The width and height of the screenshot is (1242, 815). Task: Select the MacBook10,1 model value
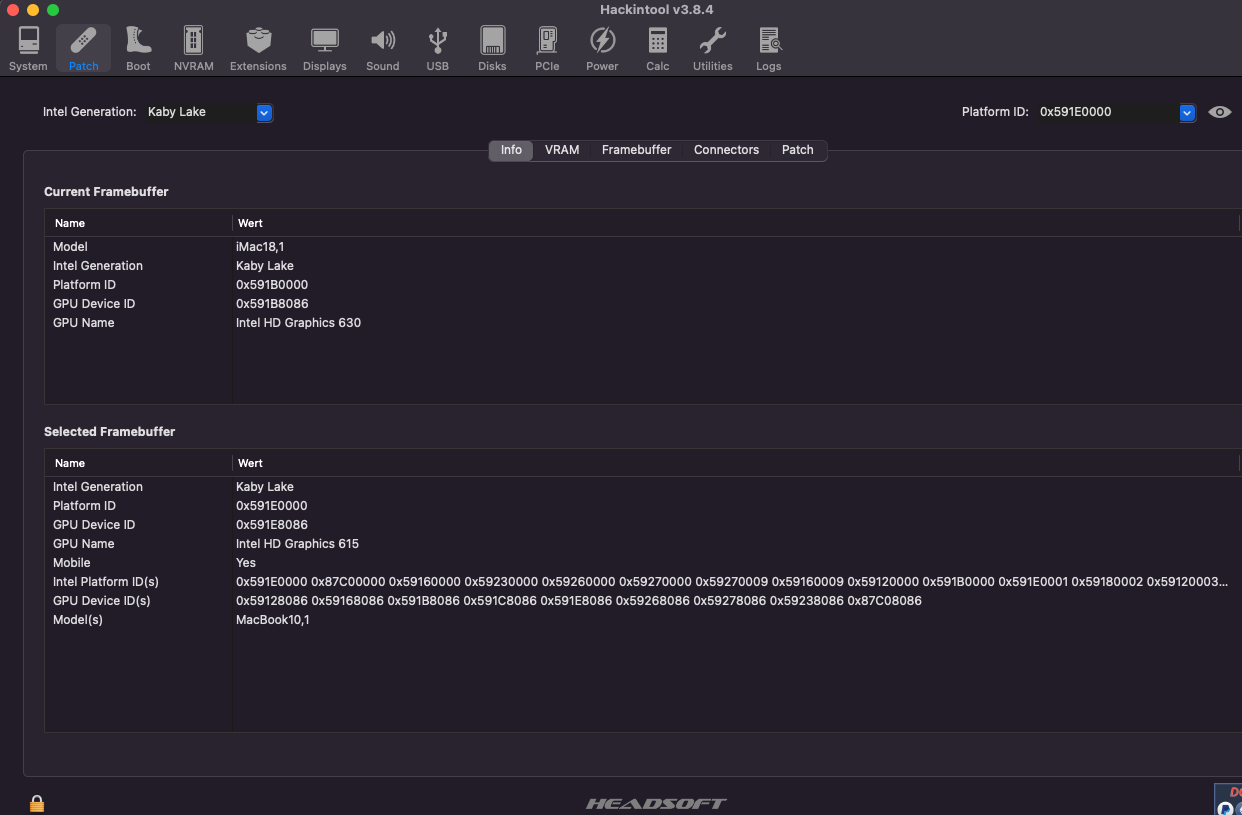click(x=272, y=620)
